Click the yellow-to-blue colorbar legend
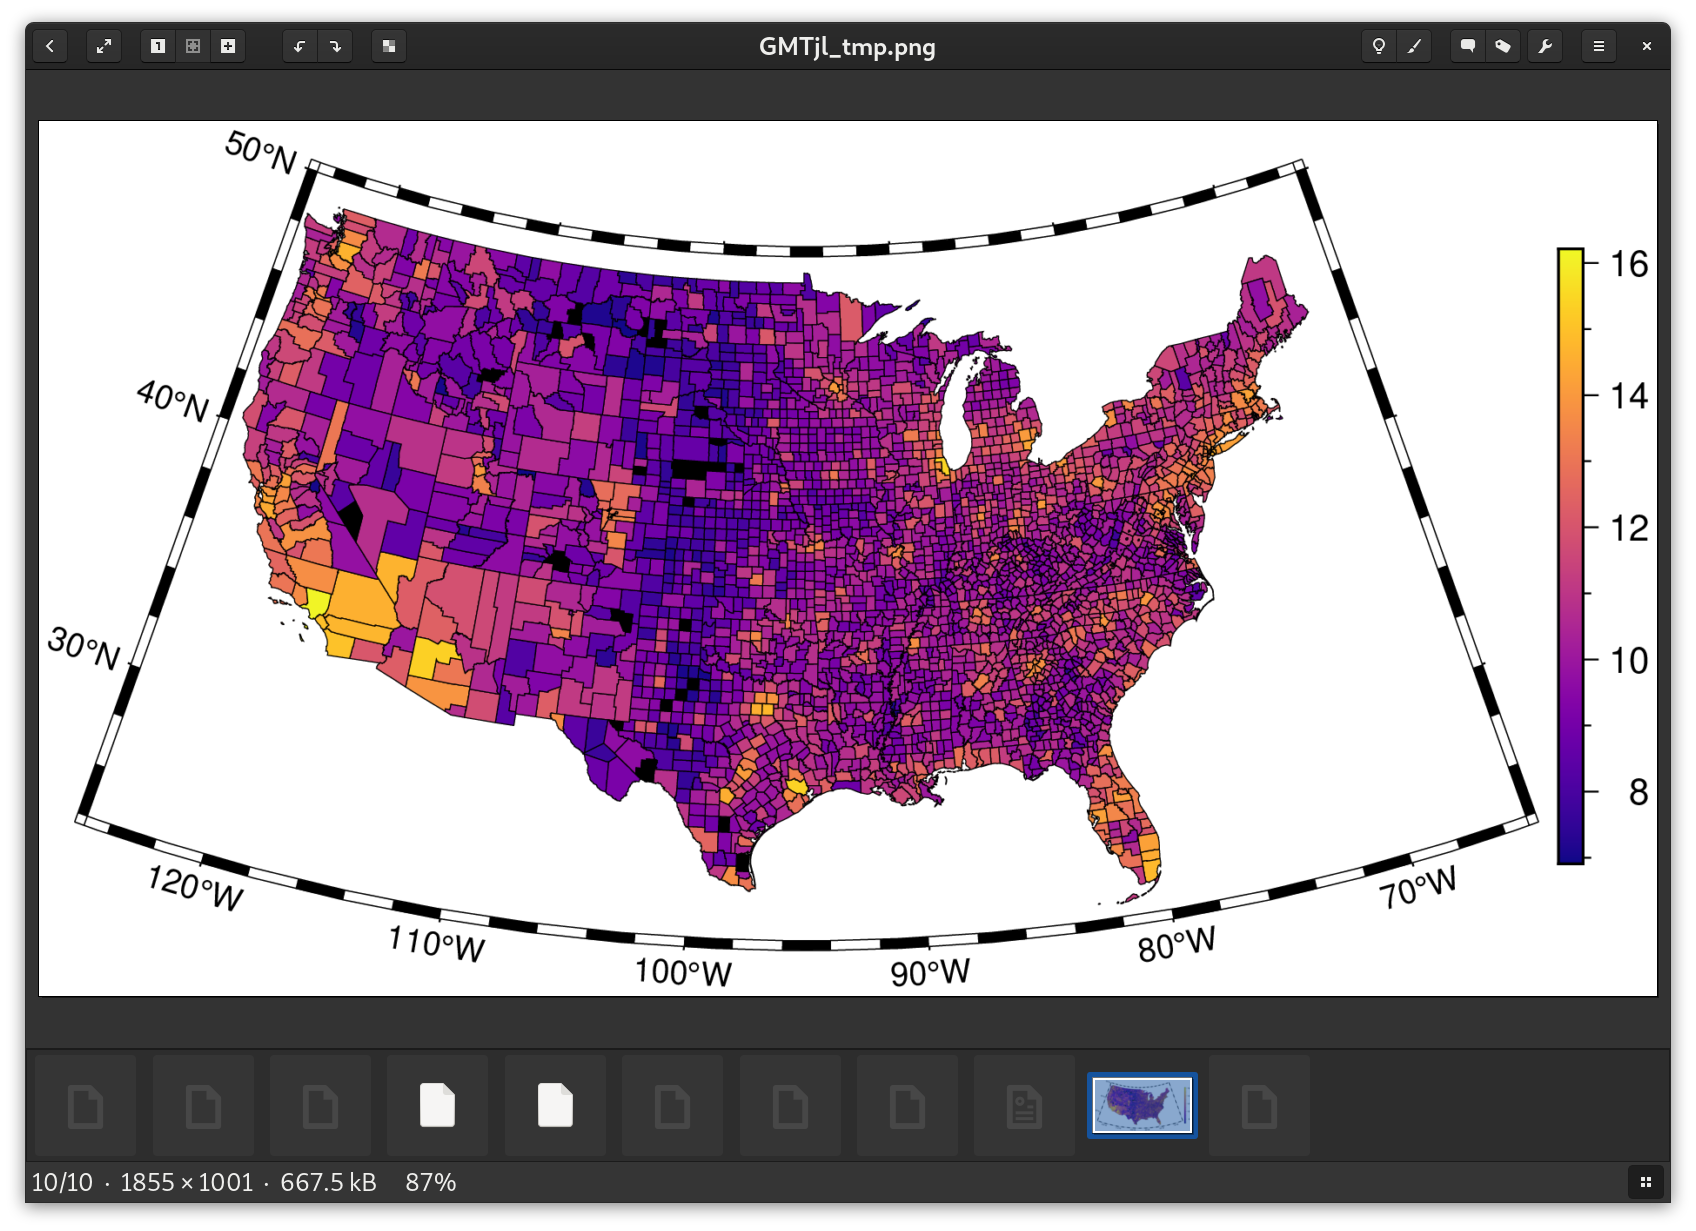The width and height of the screenshot is (1696, 1231). tap(1570, 556)
